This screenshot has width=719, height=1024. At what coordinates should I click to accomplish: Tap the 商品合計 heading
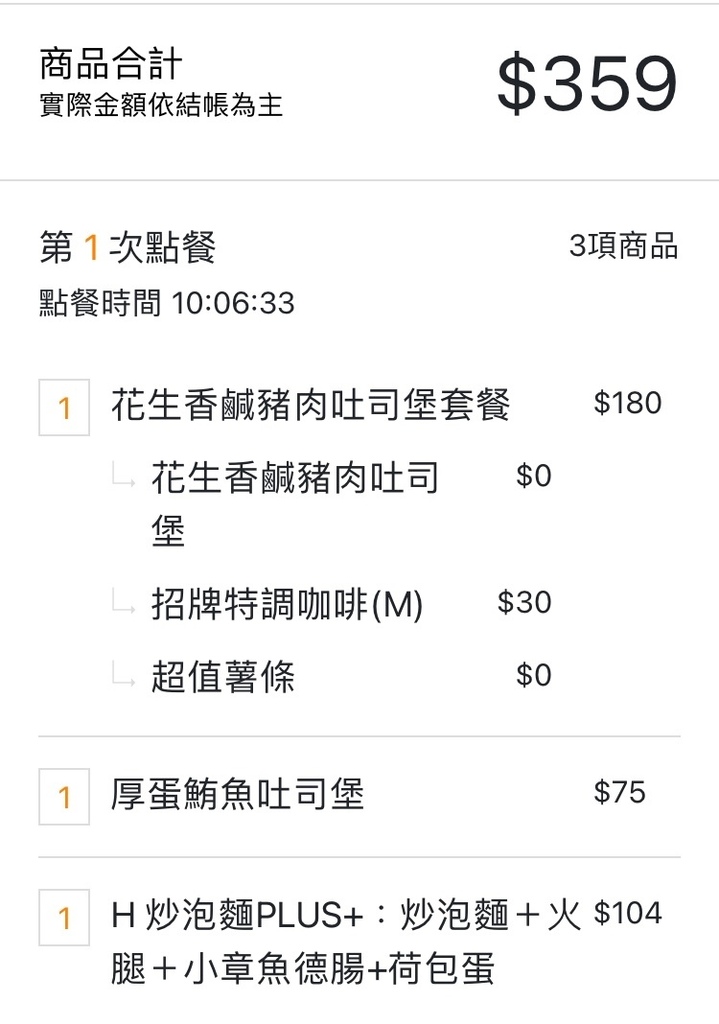coord(111,64)
